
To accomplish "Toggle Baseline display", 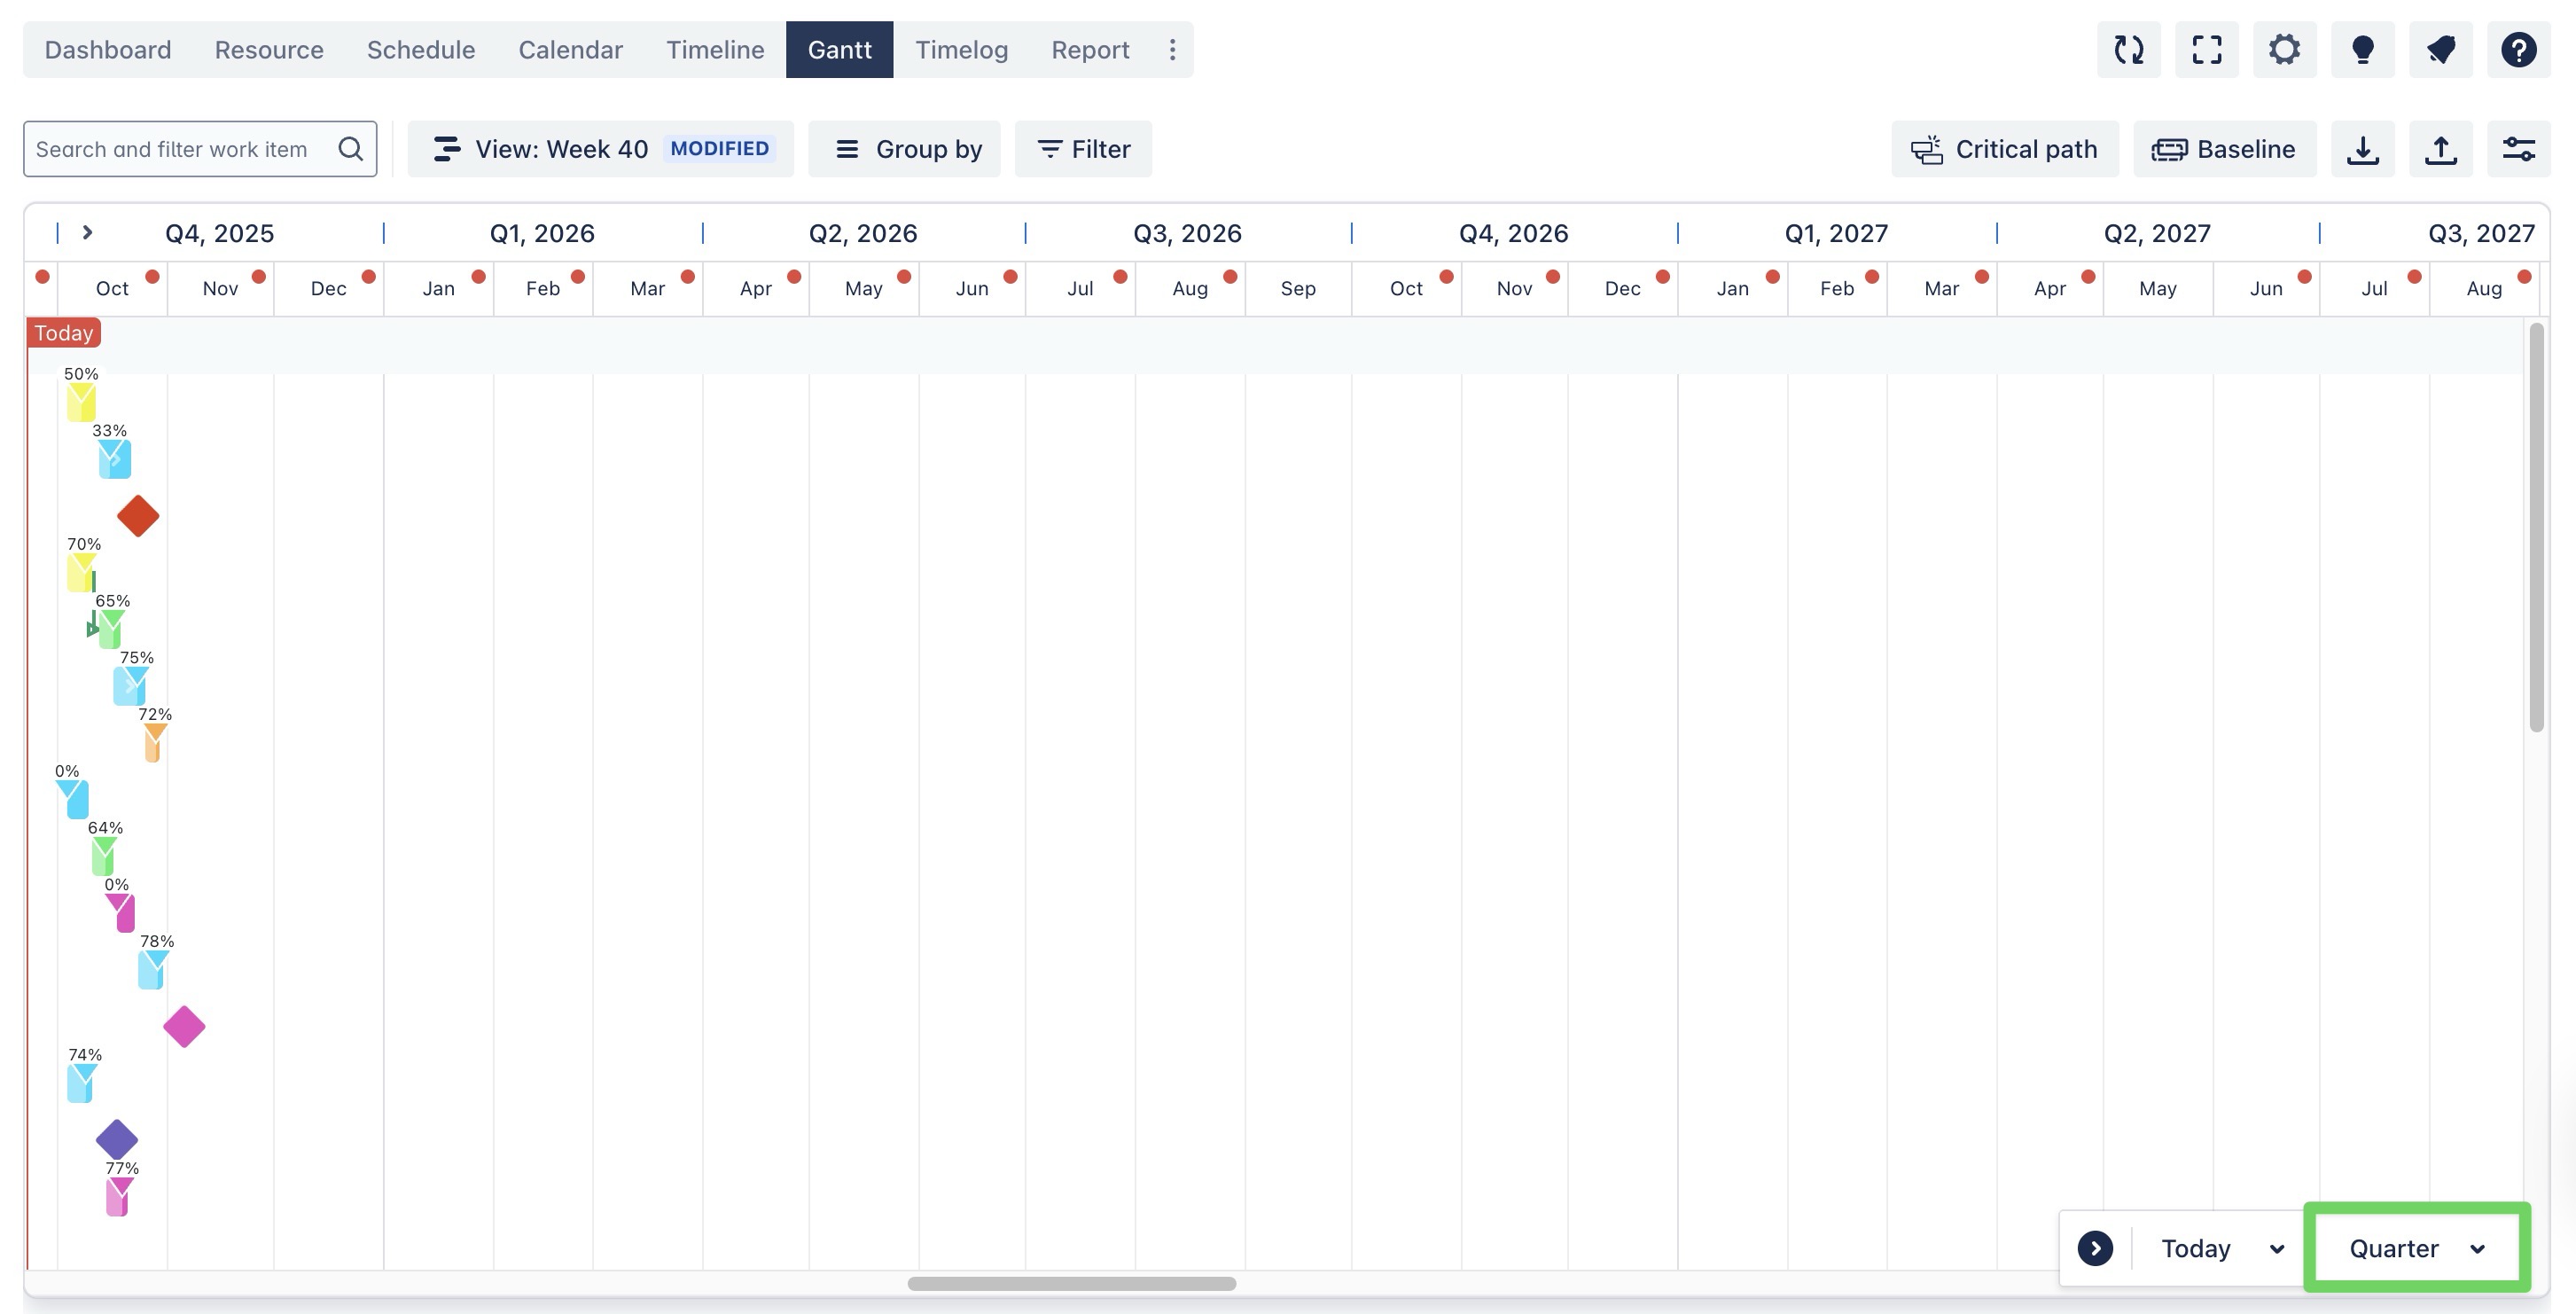I will click(2224, 149).
